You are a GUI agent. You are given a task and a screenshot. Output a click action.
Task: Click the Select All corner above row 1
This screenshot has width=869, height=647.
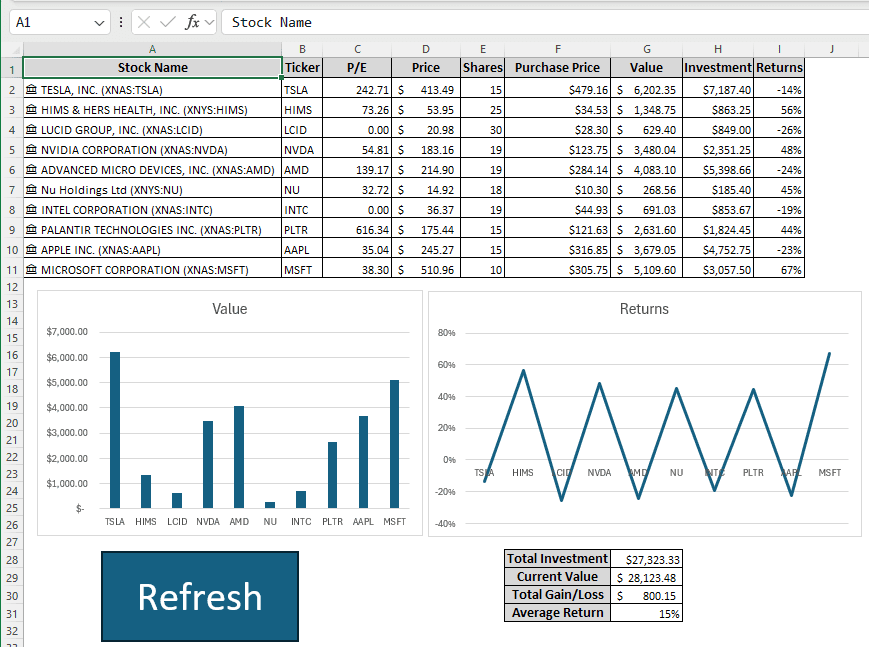pyautogui.click(x=14, y=48)
